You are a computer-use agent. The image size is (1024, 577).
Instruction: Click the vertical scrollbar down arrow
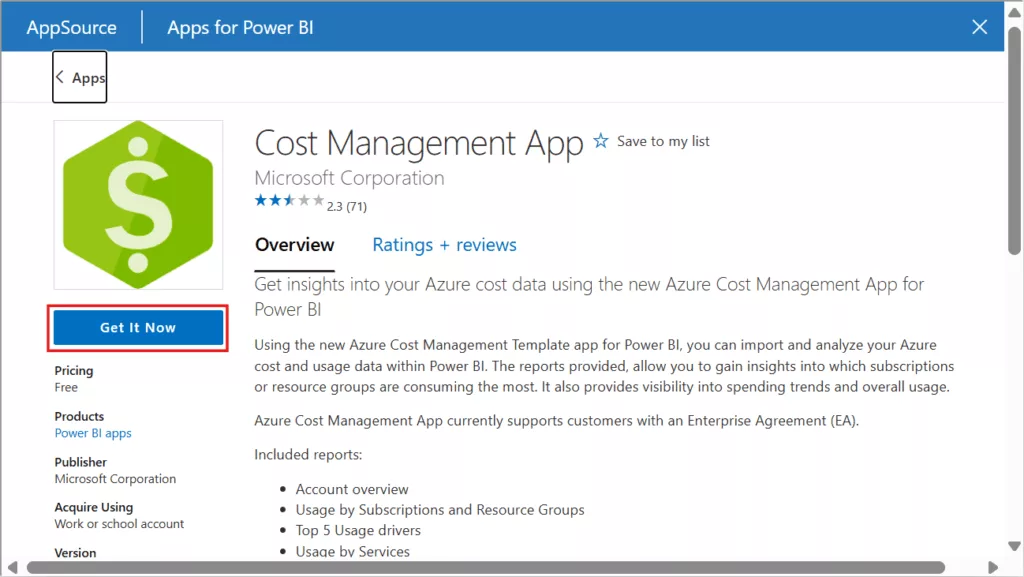coord(1014,546)
